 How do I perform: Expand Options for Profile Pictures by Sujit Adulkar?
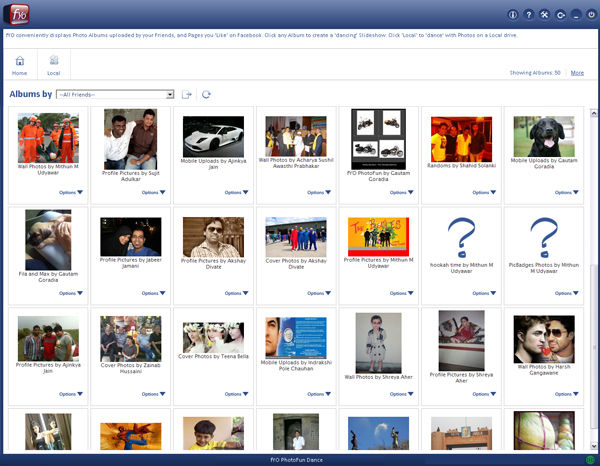pos(153,192)
